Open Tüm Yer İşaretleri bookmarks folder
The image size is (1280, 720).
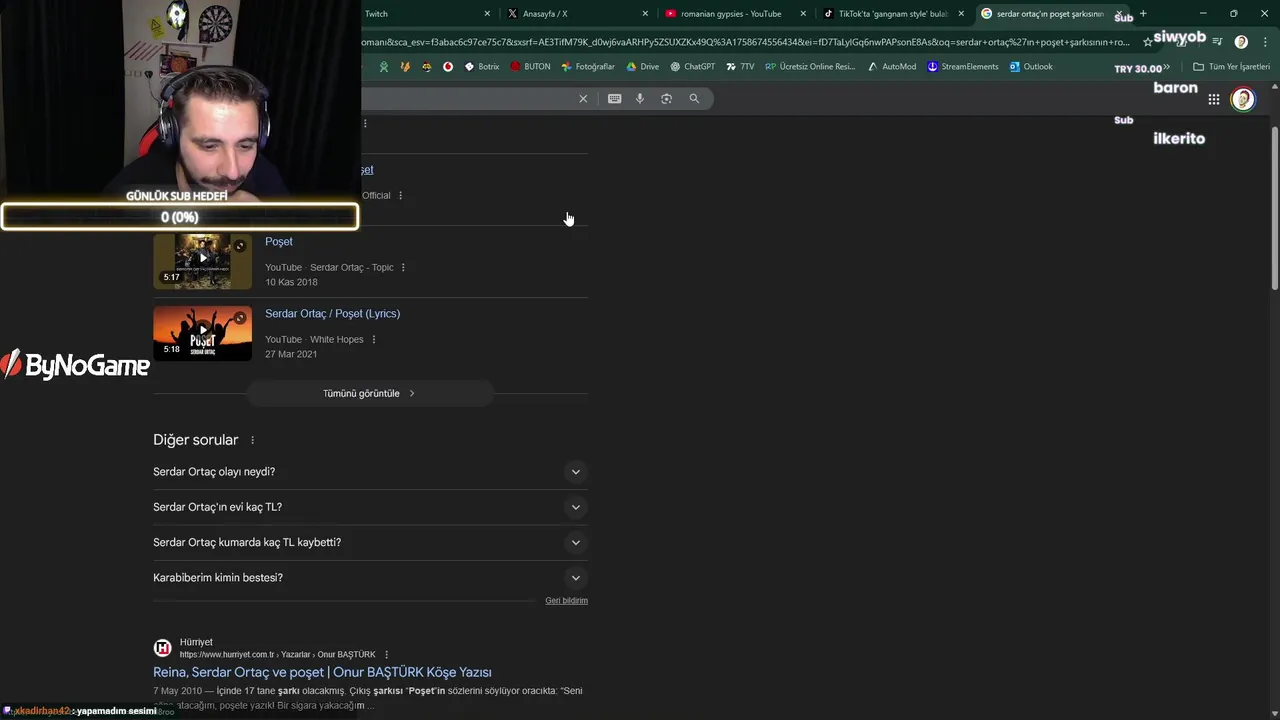(1231, 67)
